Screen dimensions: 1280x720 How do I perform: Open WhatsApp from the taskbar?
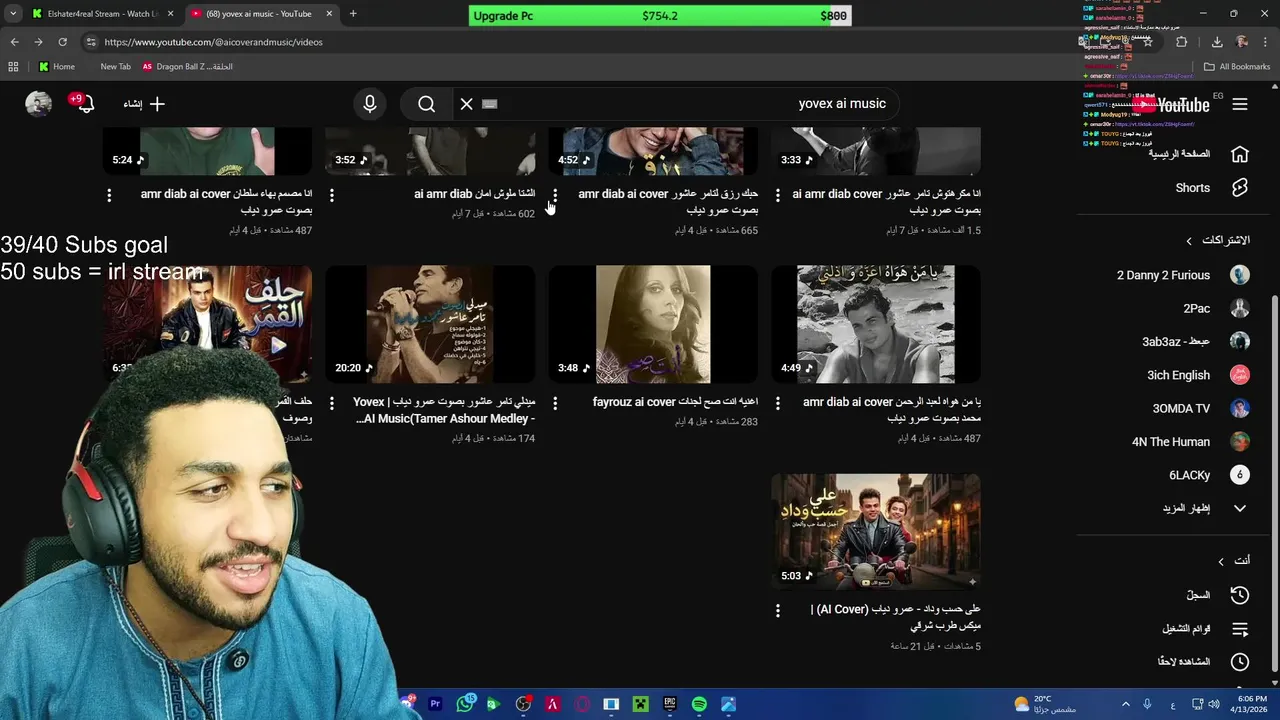tap(465, 704)
